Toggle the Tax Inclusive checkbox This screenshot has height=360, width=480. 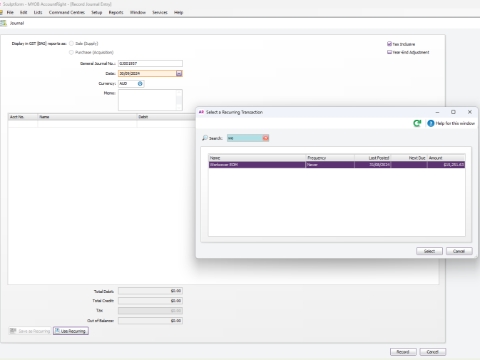[389, 44]
